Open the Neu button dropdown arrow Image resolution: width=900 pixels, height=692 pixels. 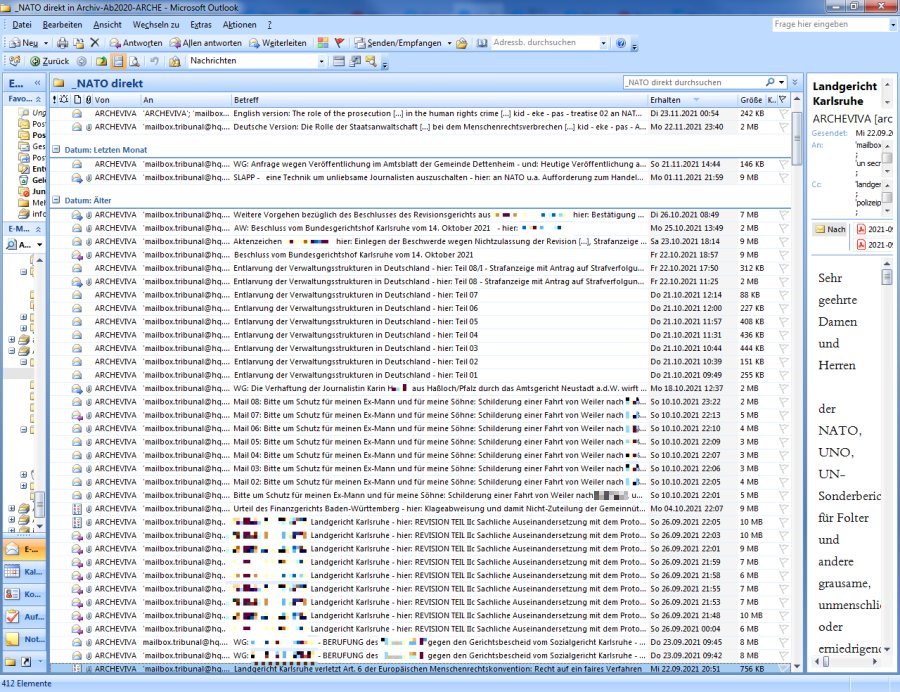(x=46, y=43)
